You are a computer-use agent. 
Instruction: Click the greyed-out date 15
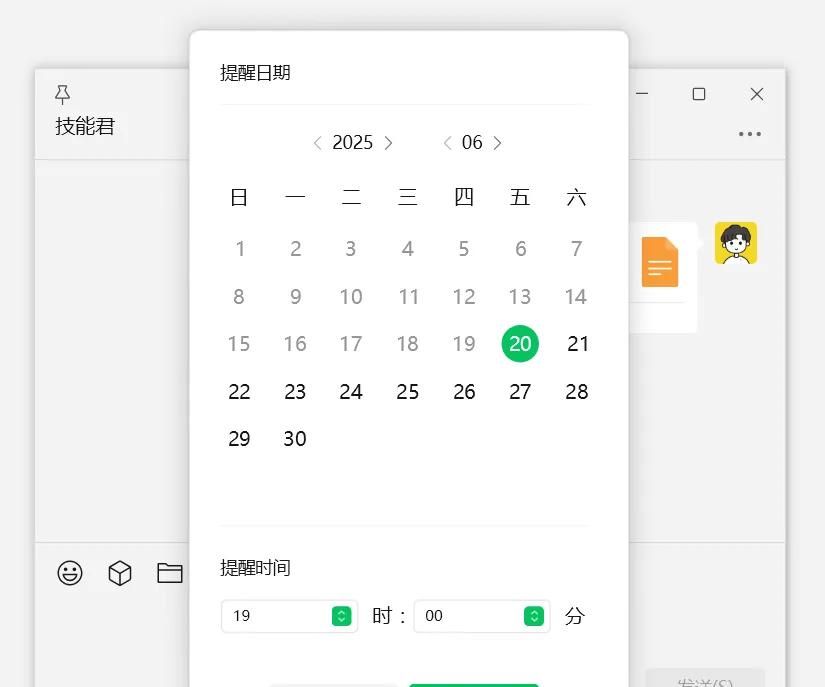pyautogui.click(x=239, y=344)
